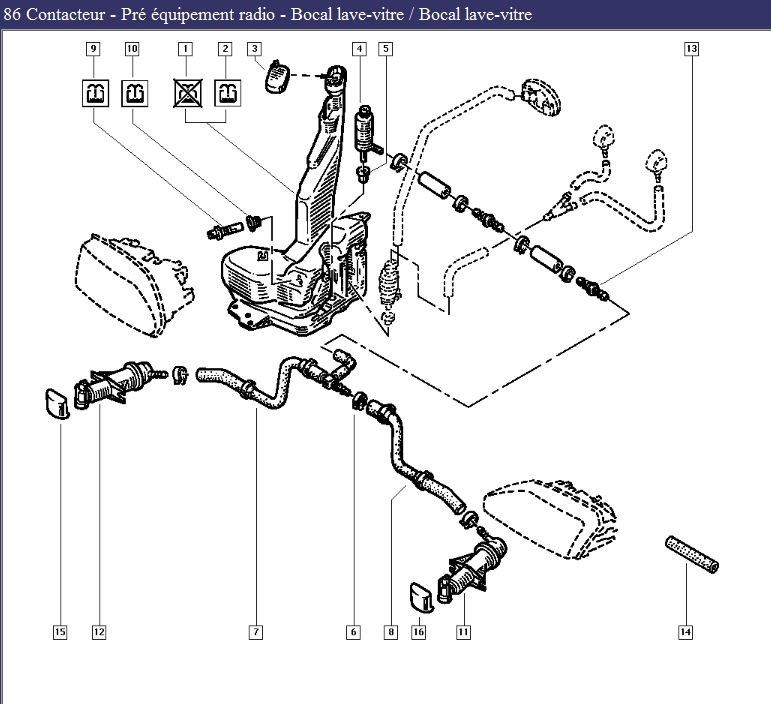Click the bolt drawing linked to label 9
This screenshot has width=771, height=704.
pyautogui.click(x=225, y=230)
